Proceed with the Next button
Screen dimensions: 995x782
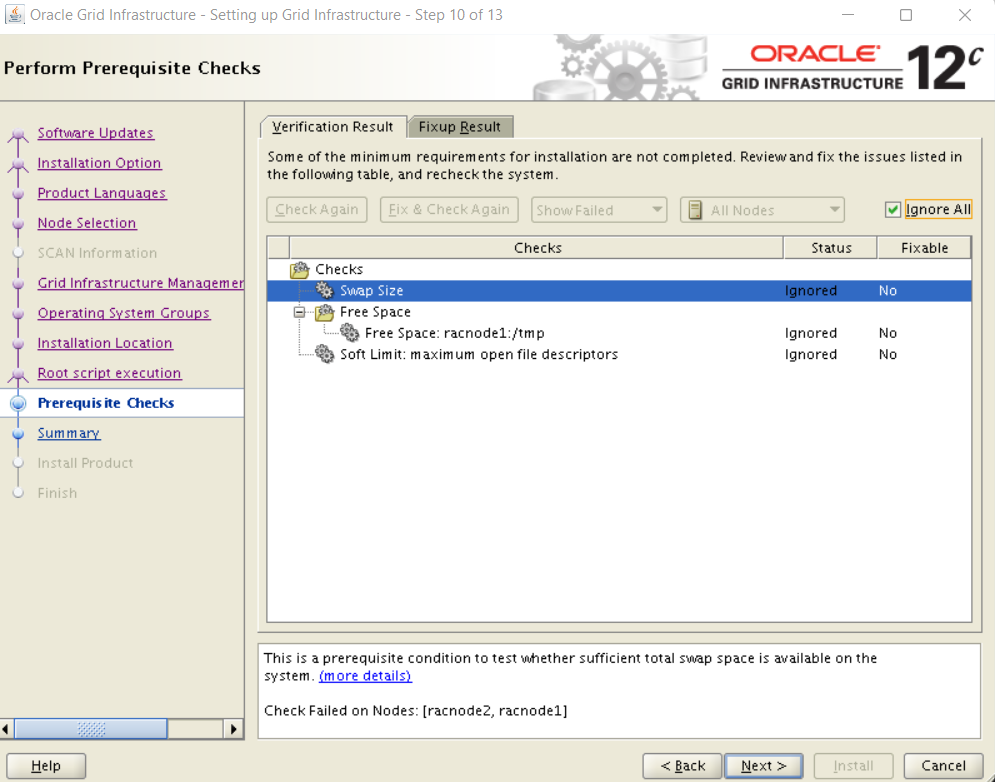pos(763,766)
